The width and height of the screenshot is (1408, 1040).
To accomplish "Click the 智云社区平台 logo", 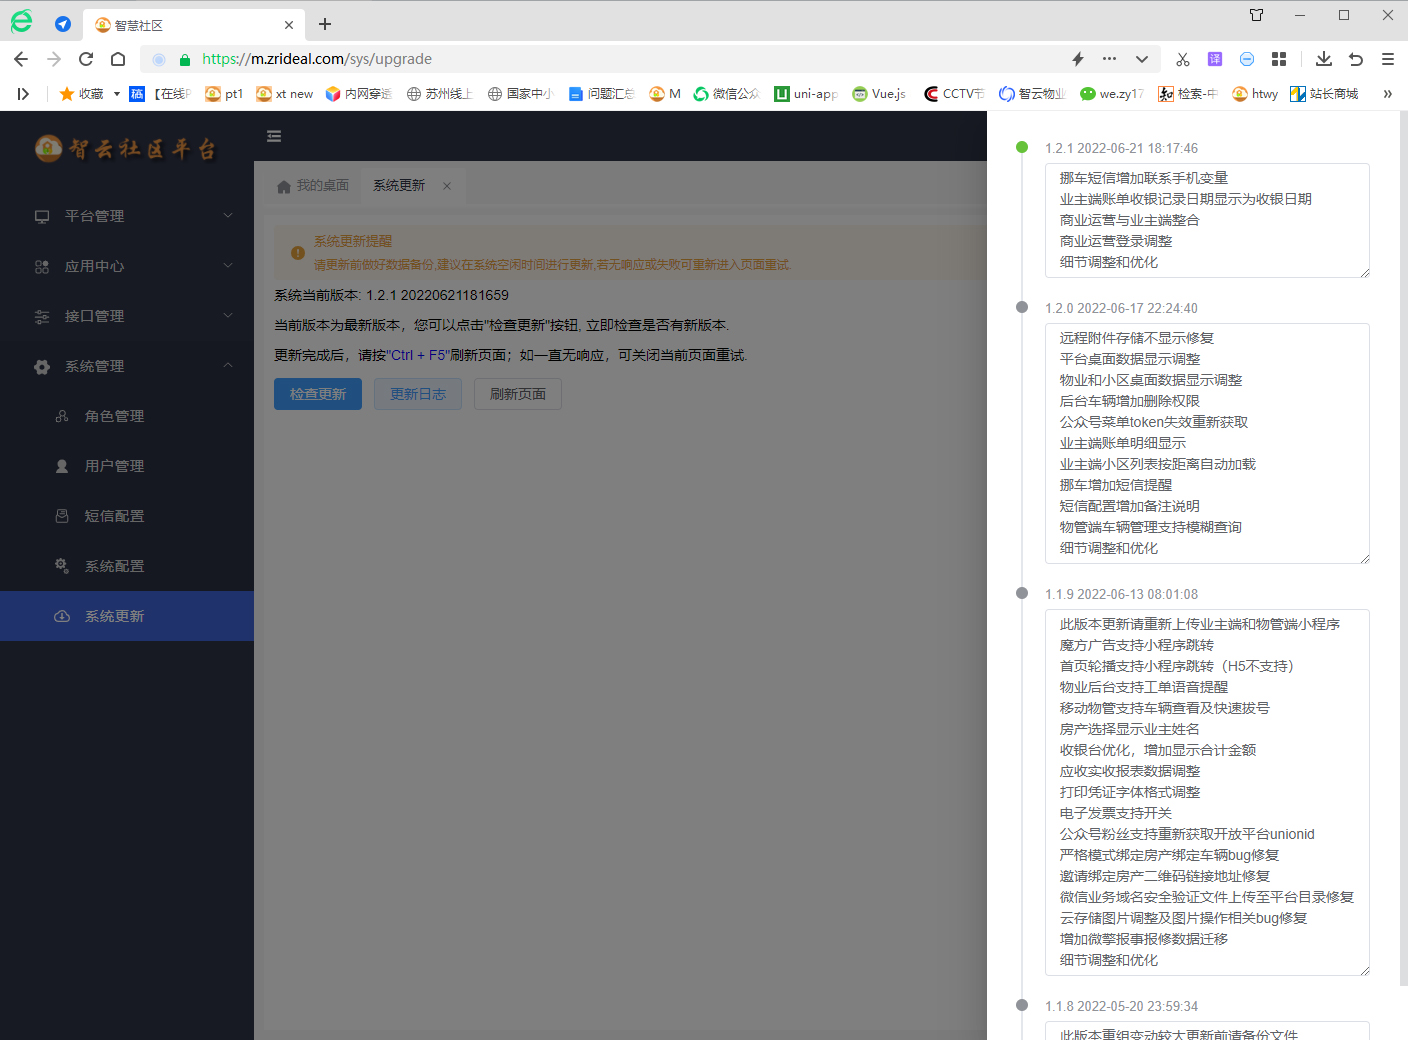I will 126,149.
